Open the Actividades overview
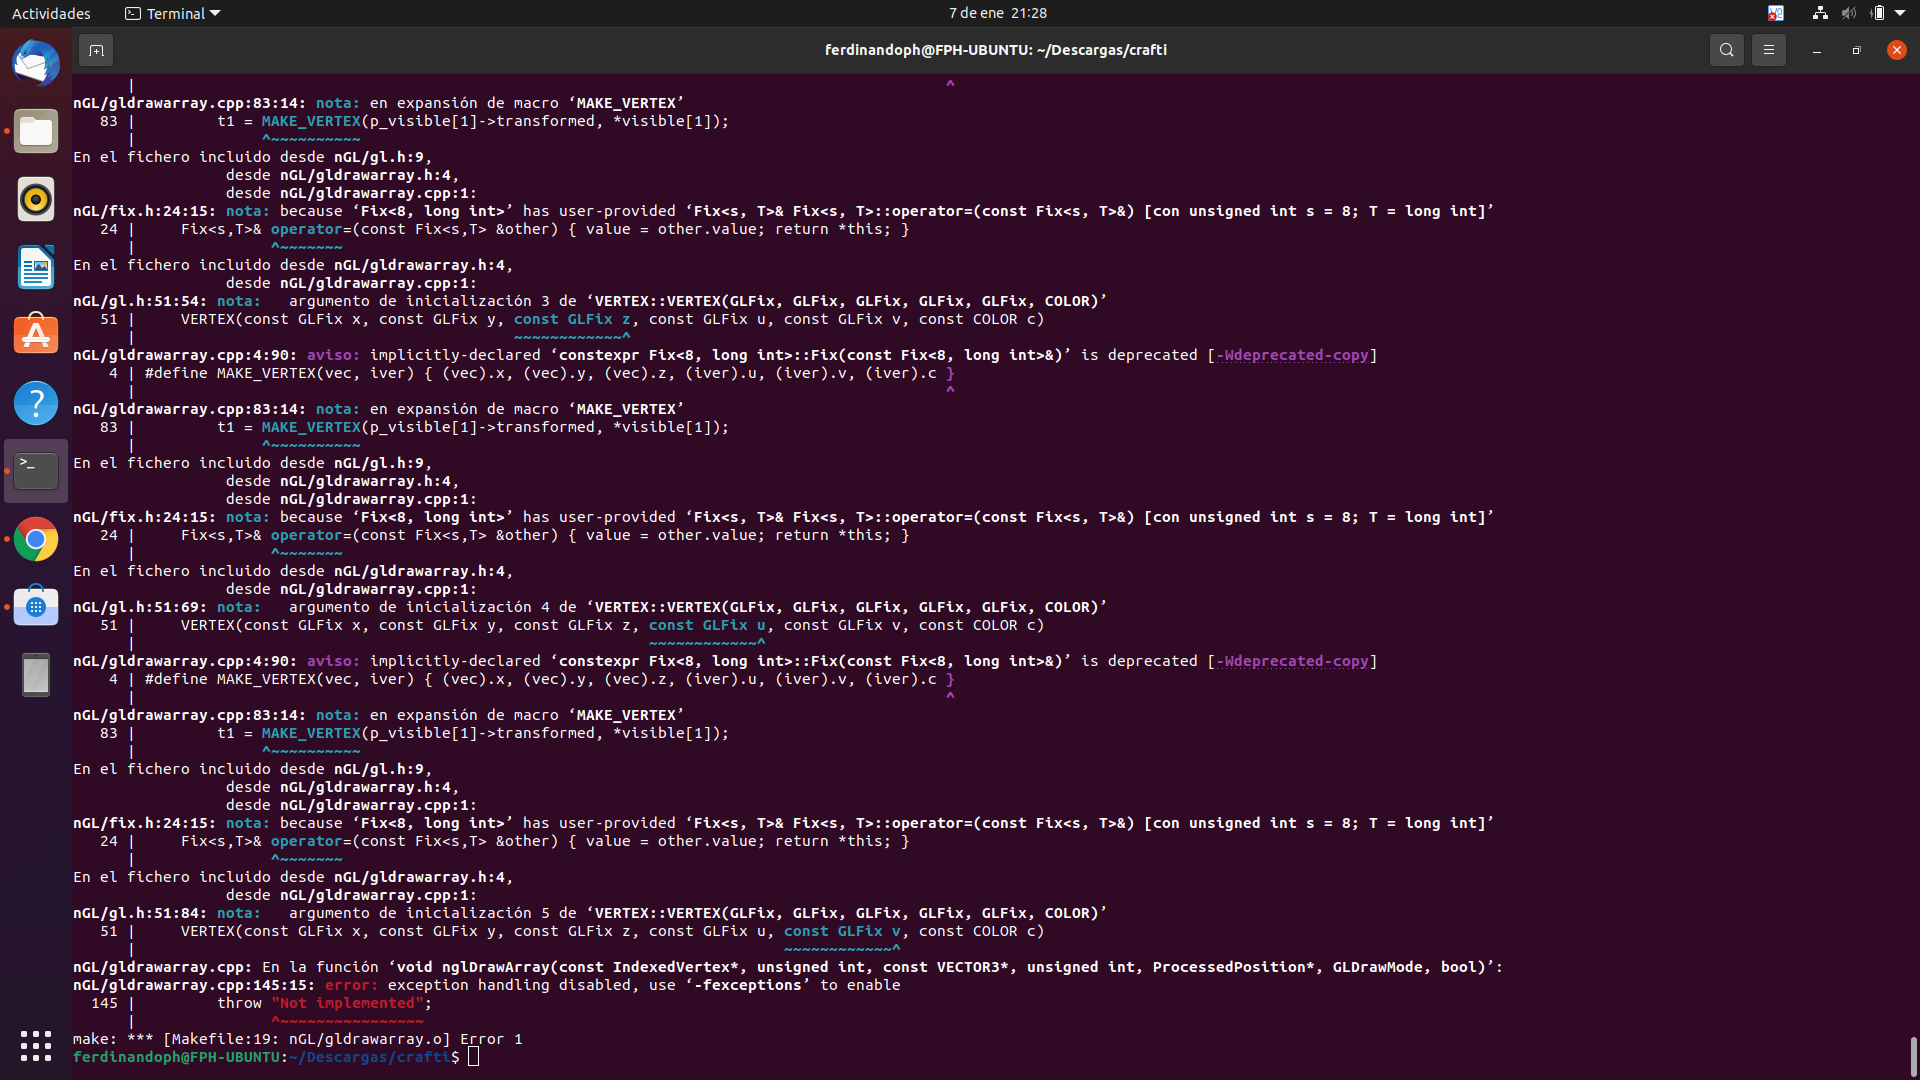This screenshot has height=1080, width=1920. point(51,13)
